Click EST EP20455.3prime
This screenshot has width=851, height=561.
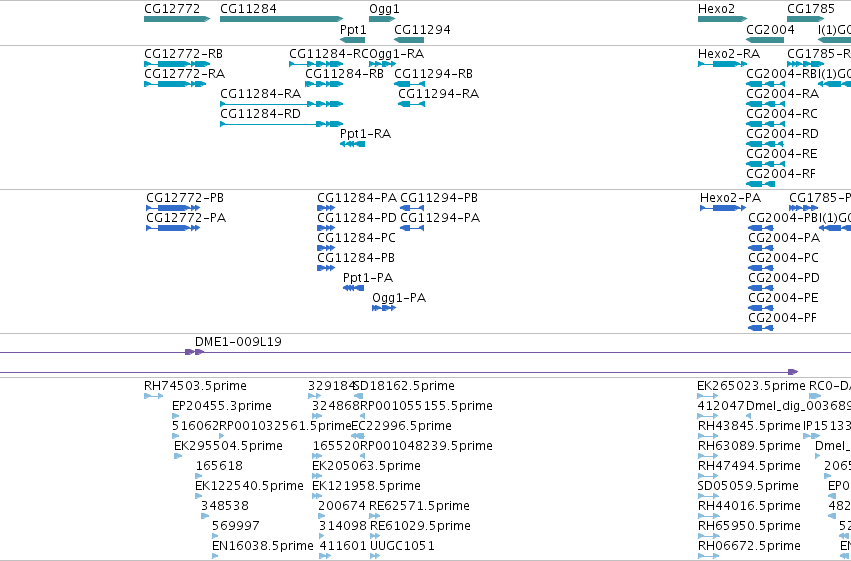pos(175,416)
